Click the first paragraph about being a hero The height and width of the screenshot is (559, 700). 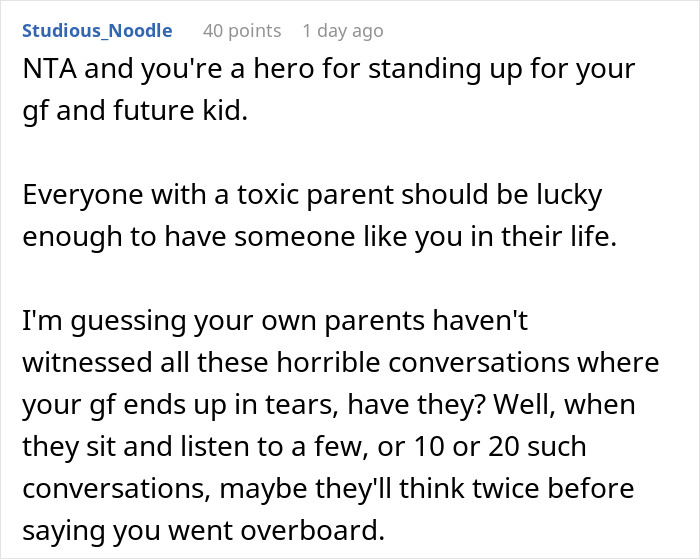pyautogui.click(x=329, y=89)
